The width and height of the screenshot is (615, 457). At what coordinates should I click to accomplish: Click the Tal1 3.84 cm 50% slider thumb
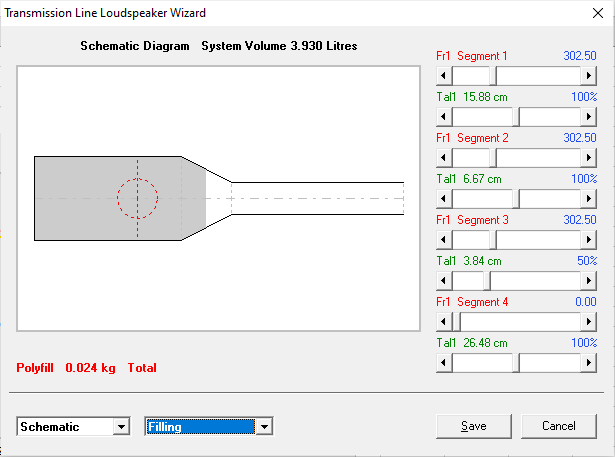tap(487, 280)
